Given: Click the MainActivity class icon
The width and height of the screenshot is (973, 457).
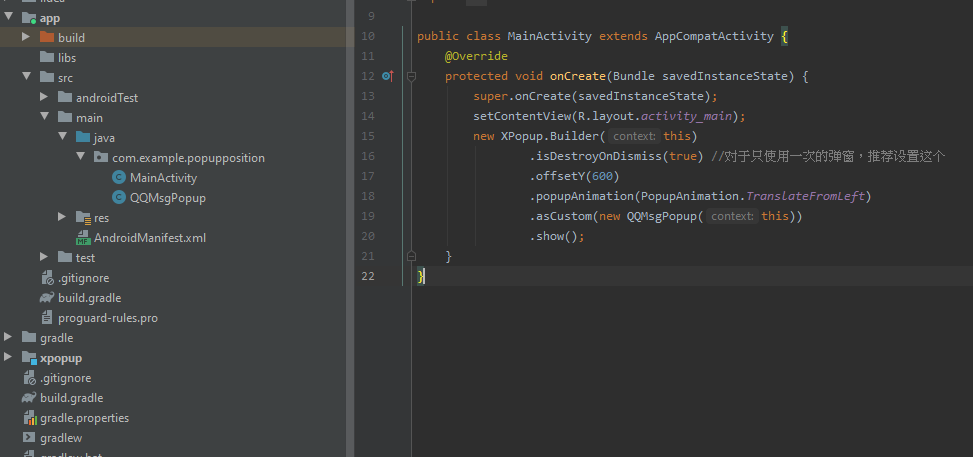Looking at the screenshot, I should click(x=119, y=178).
